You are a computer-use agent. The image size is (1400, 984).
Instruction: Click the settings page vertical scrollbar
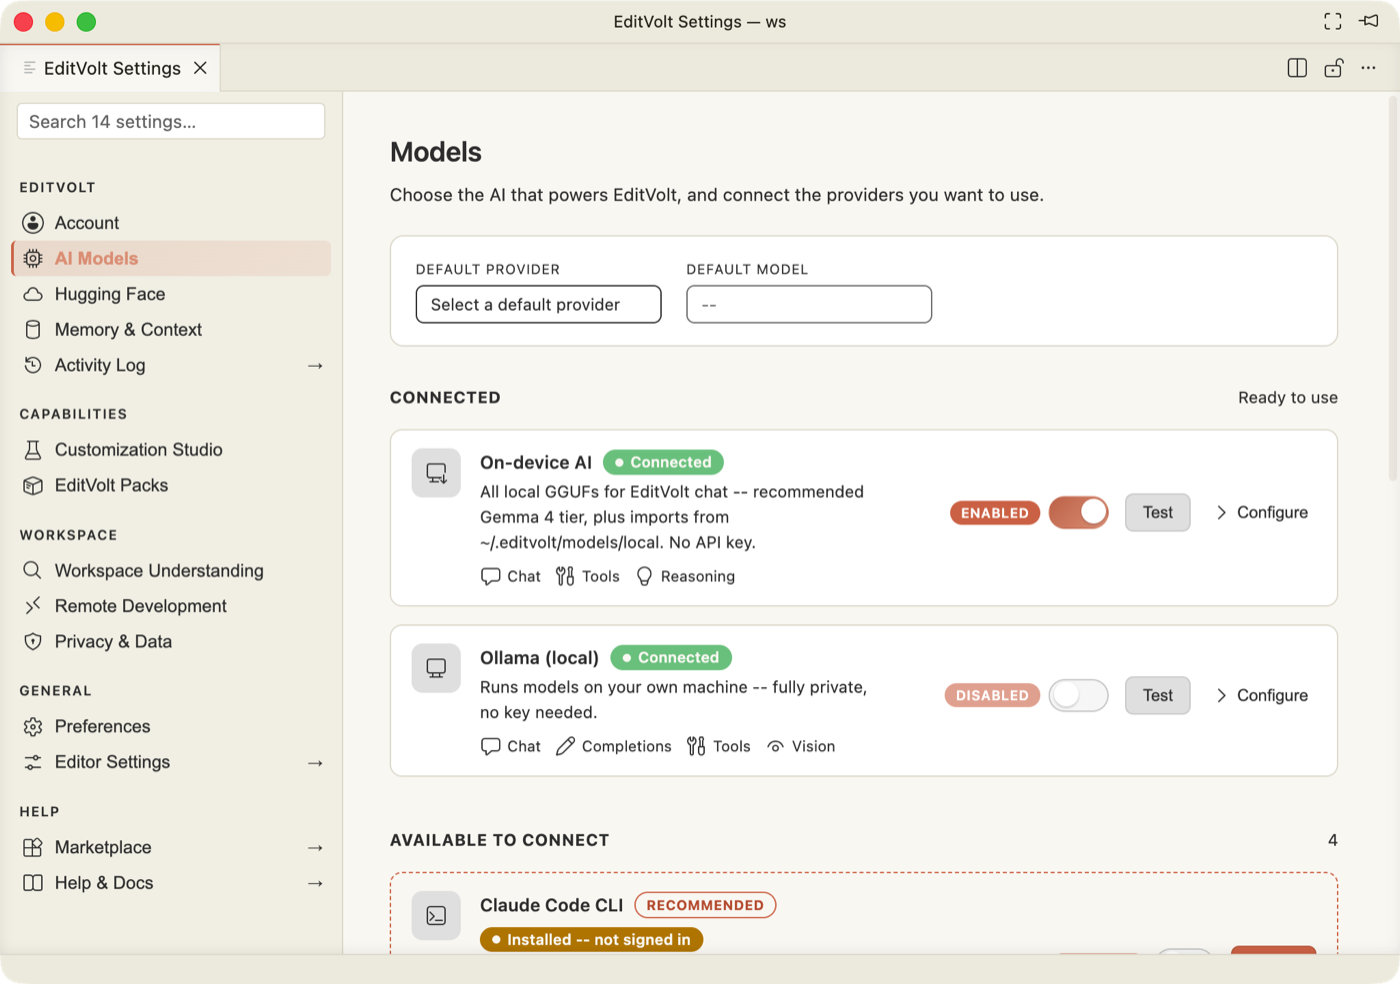click(x=1393, y=290)
